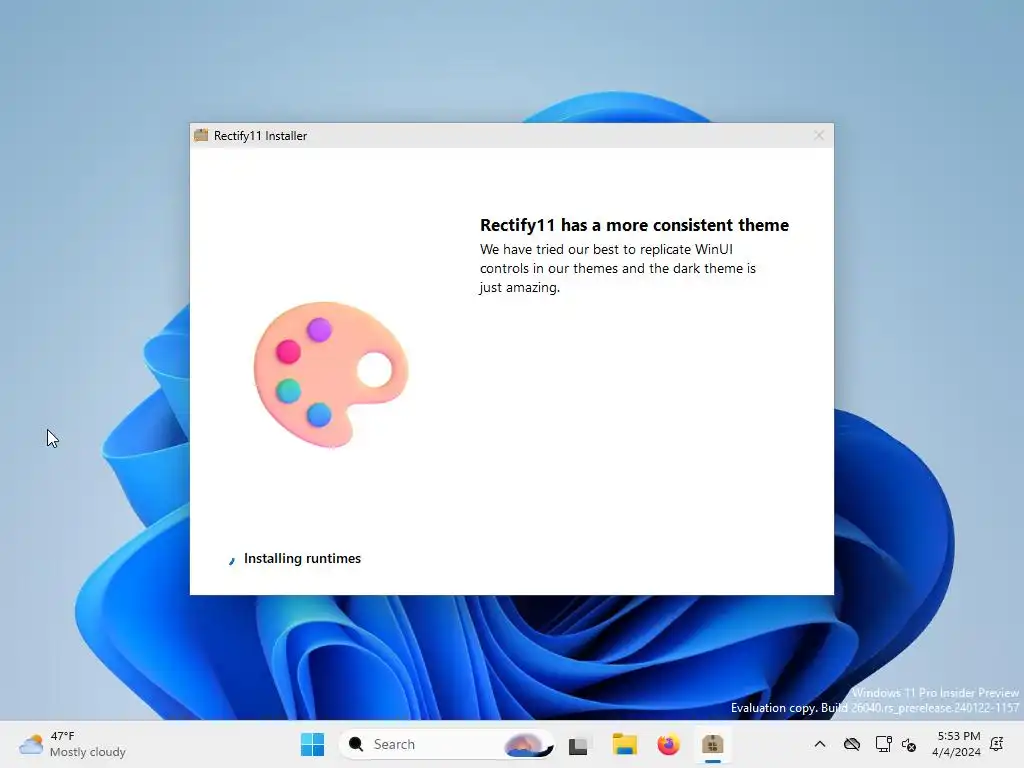Open the clock showing 5:53 PM

(x=956, y=744)
